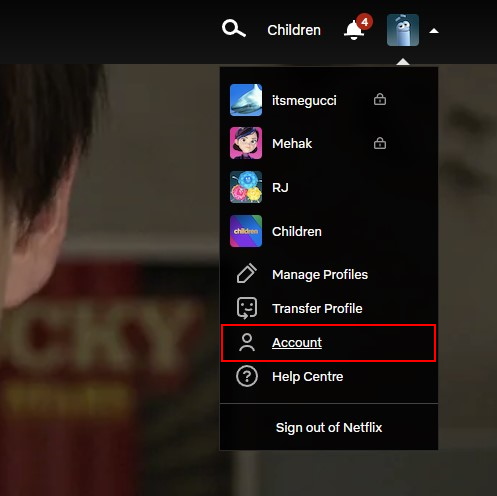Switch to the Mehak profile name
The image size is (497, 496).
[x=292, y=144]
